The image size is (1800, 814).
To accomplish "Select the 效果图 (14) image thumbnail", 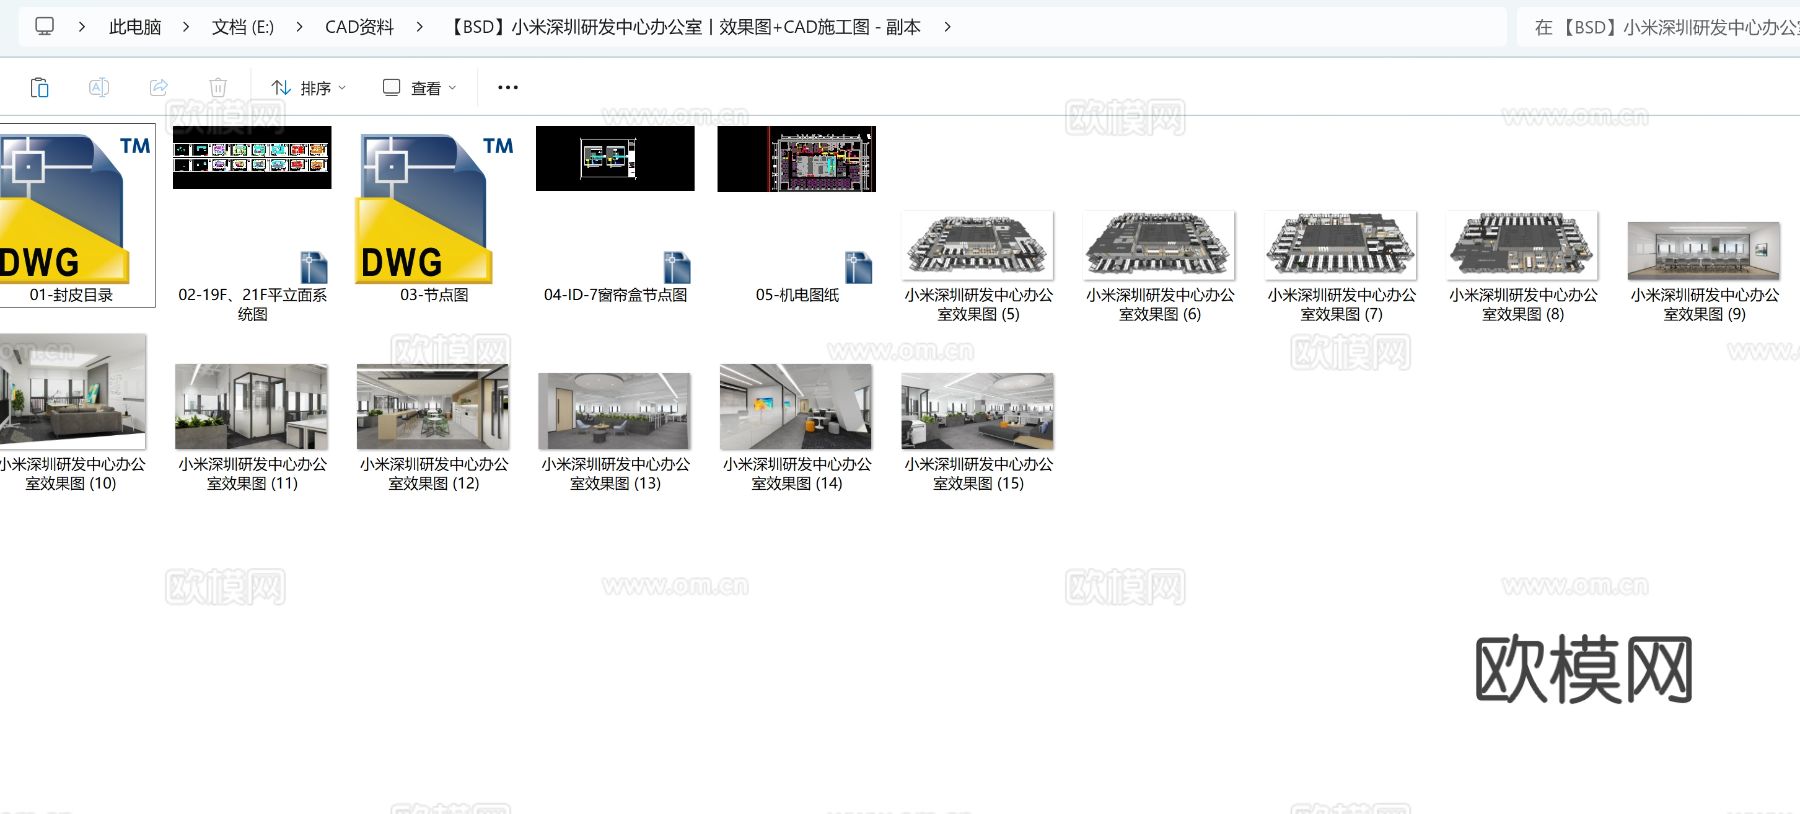I will point(796,406).
